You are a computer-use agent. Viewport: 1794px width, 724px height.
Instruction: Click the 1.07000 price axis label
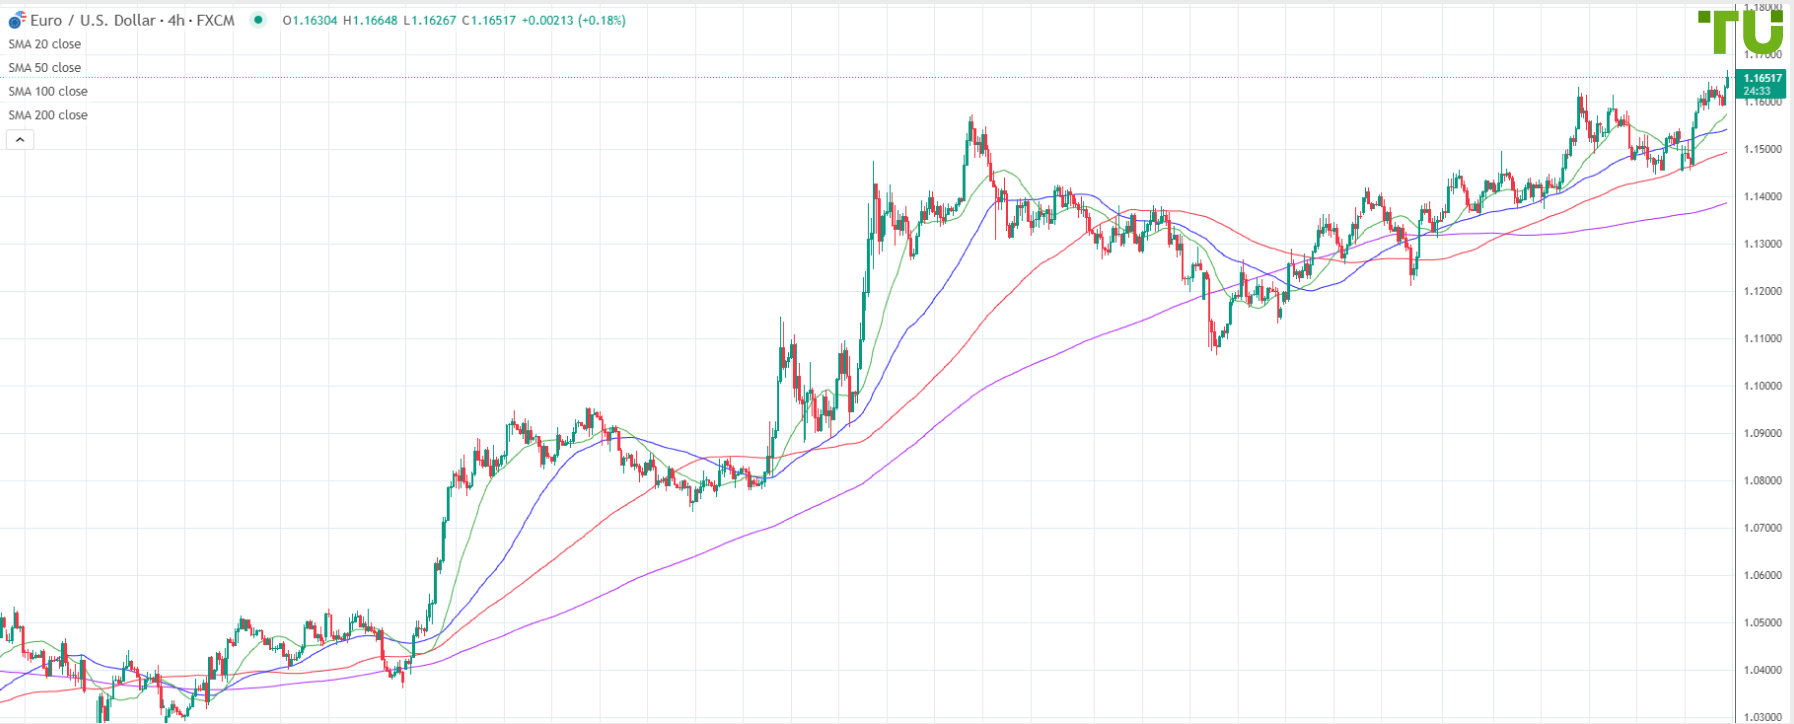coord(1762,528)
